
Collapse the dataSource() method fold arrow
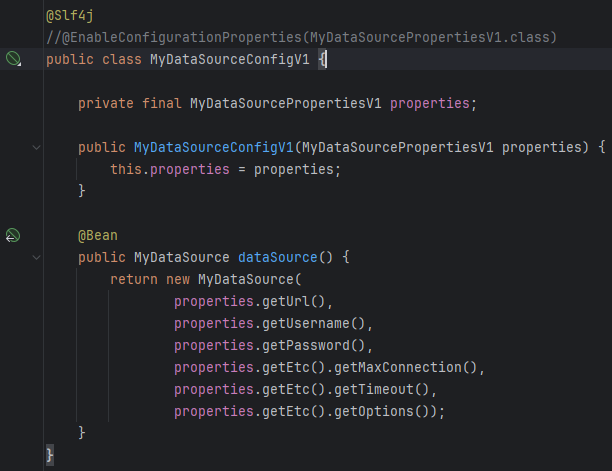click(x=36, y=257)
